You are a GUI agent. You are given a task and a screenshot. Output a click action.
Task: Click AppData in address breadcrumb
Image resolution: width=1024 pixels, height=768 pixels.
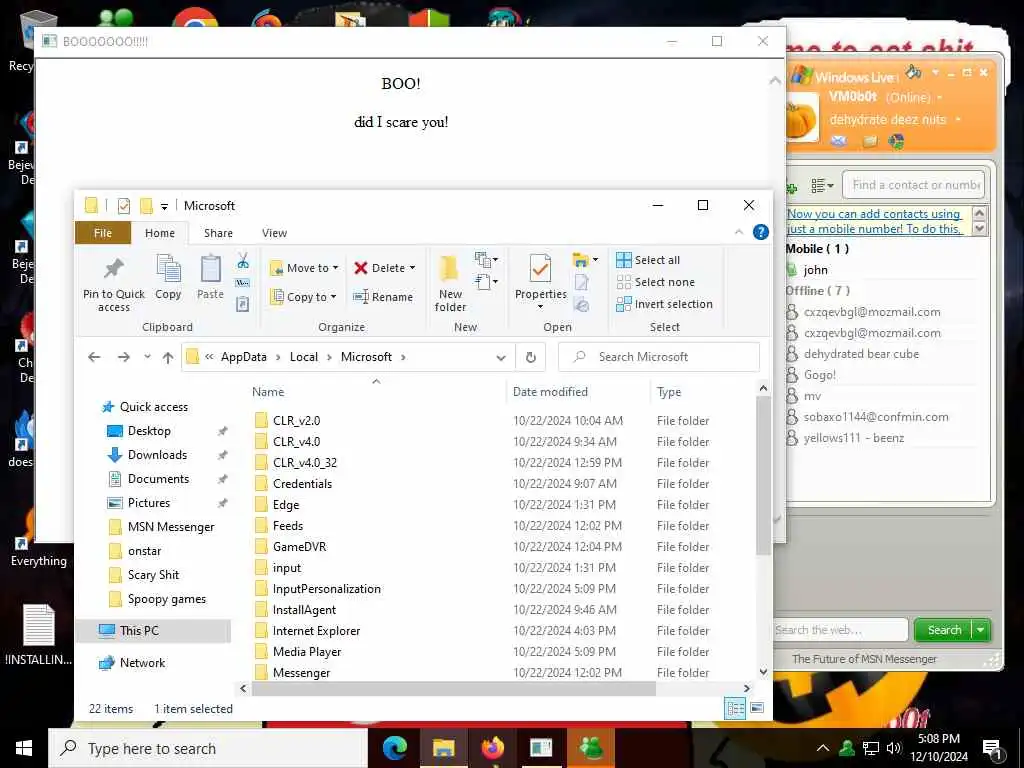(244, 357)
